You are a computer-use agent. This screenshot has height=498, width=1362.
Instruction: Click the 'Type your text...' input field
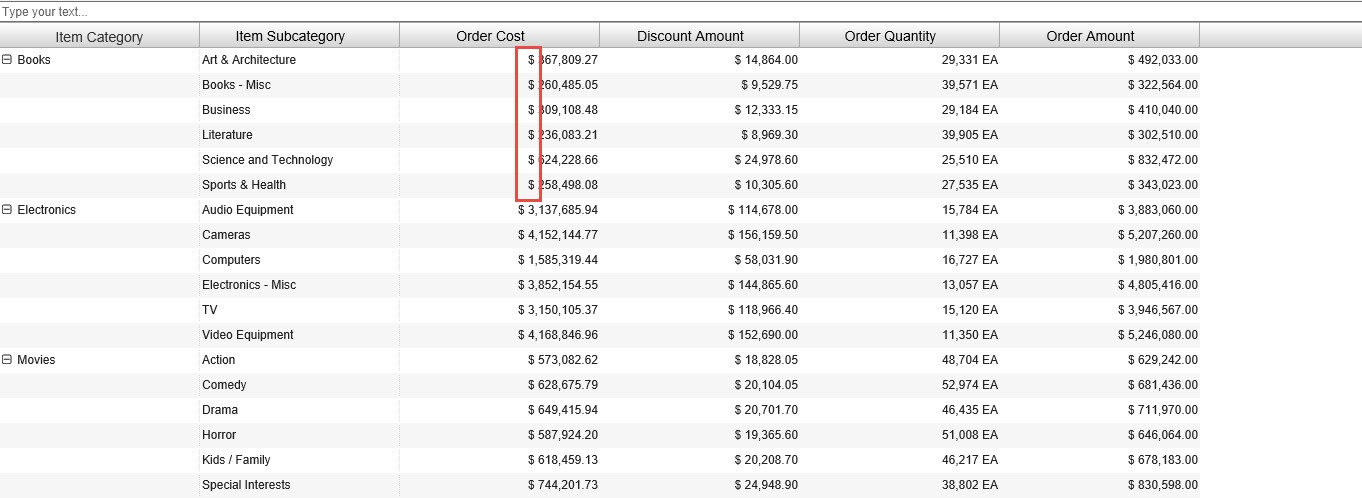click(x=680, y=12)
